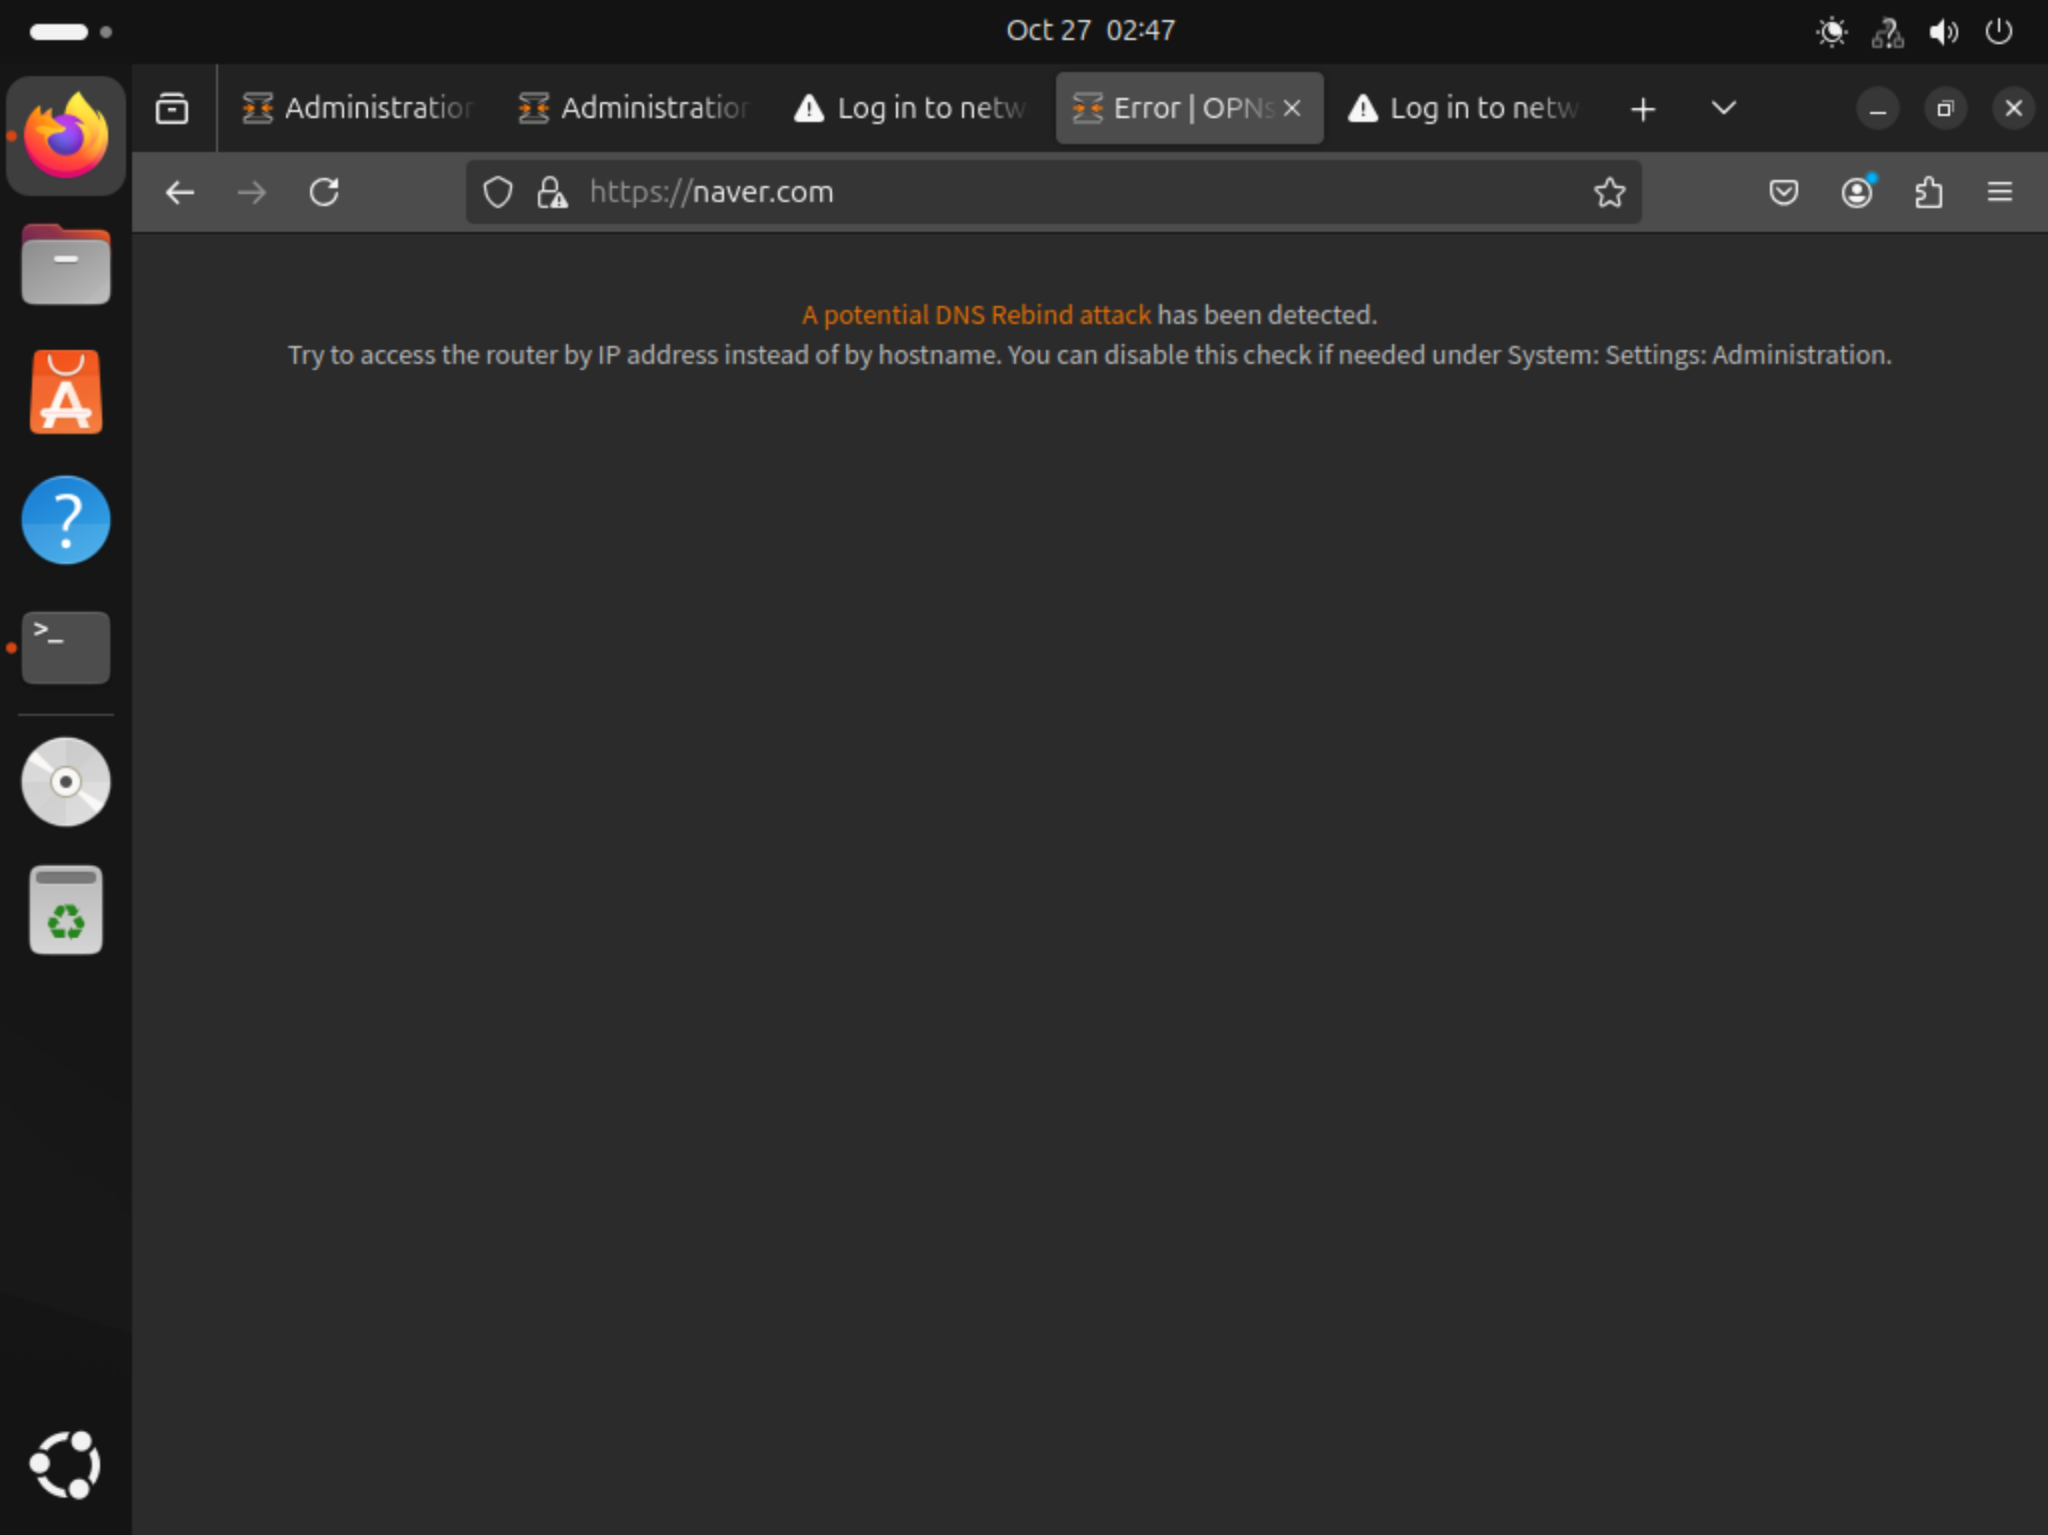
Task: Switch to the second Administration tab
Action: coord(633,108)
